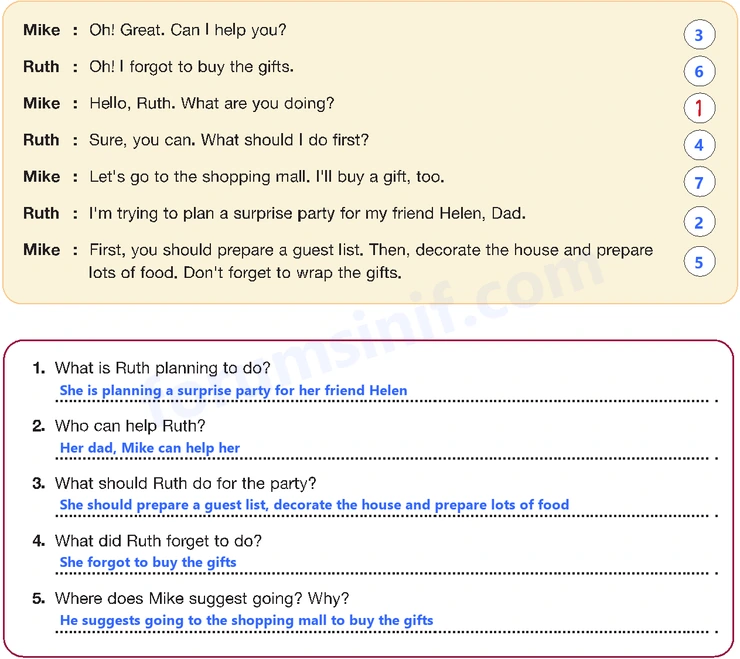The width and height of the screenshot is (740, 659).
Task: Click question "Where does Mike suggest going? Why?"
Action: 202,599
